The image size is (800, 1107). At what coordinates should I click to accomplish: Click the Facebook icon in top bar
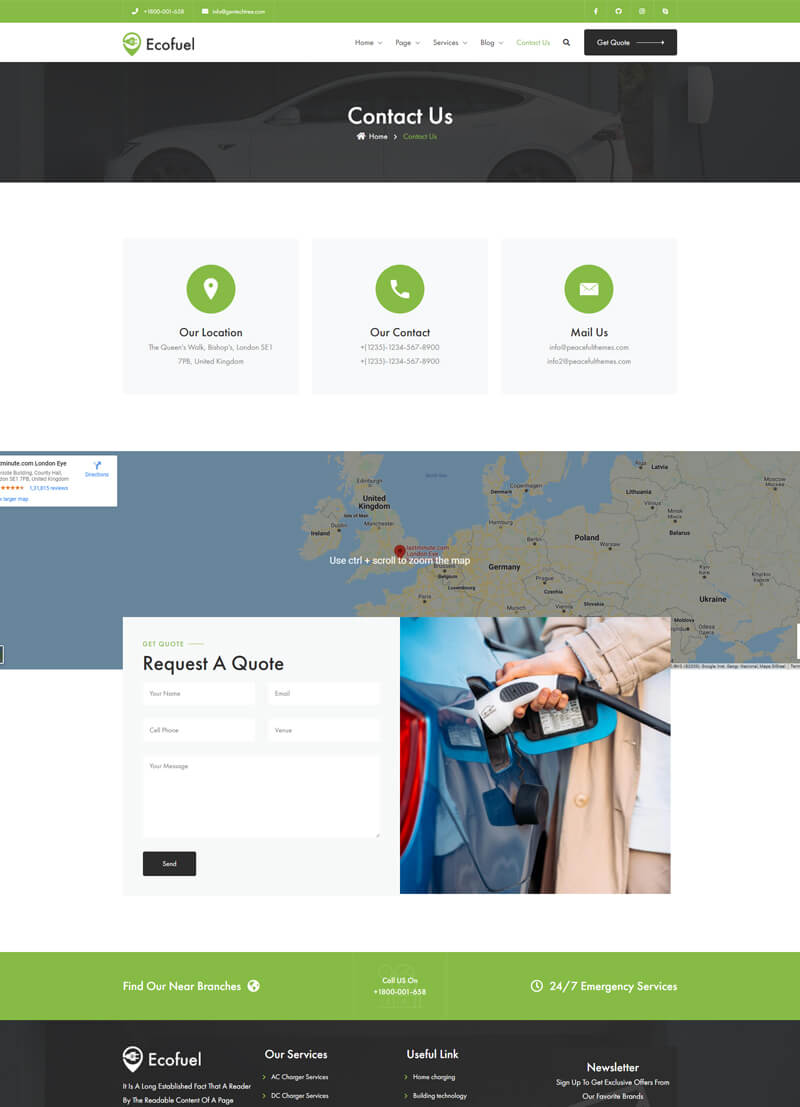click(596, 11)
